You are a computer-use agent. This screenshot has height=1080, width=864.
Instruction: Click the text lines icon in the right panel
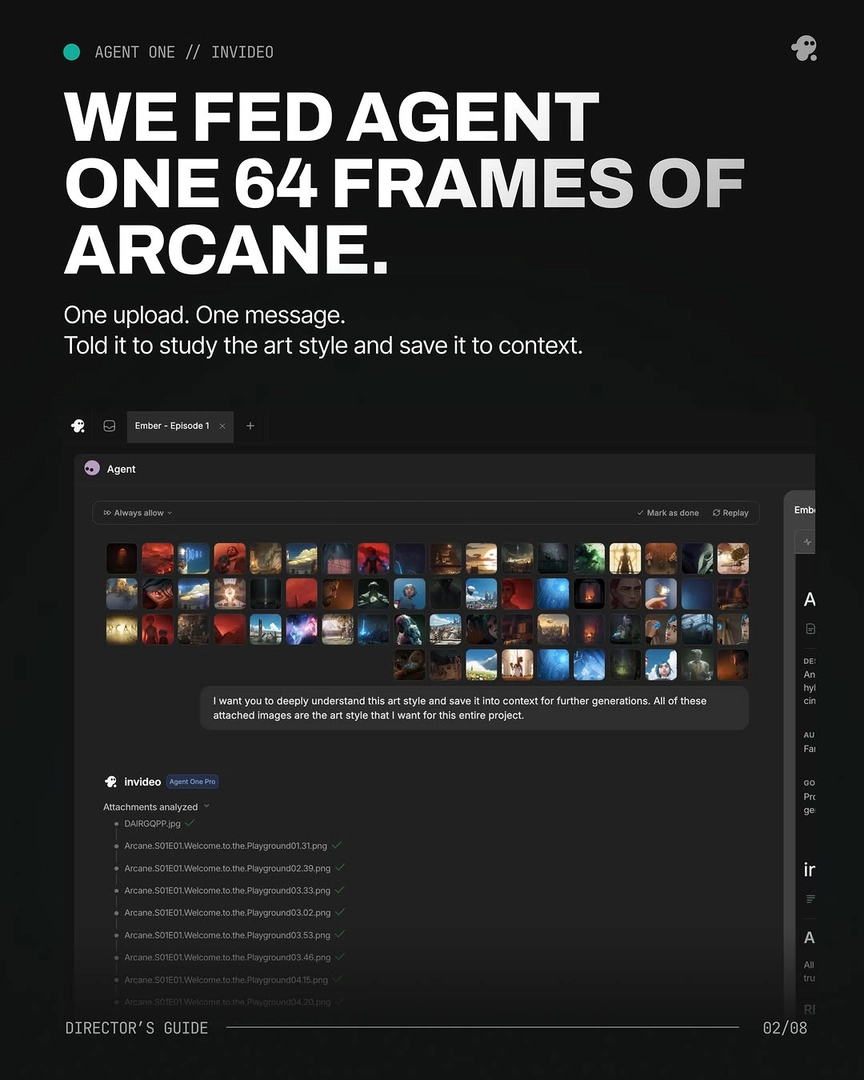pos(810,899)
